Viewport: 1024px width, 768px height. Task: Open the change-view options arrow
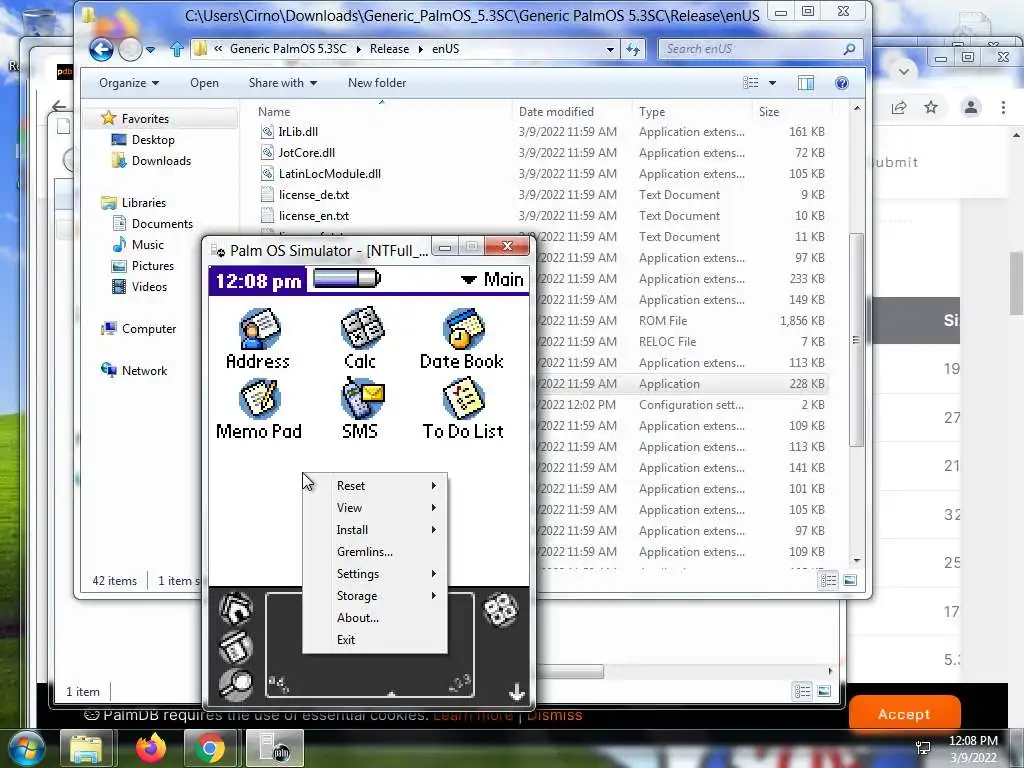point(773,83)
